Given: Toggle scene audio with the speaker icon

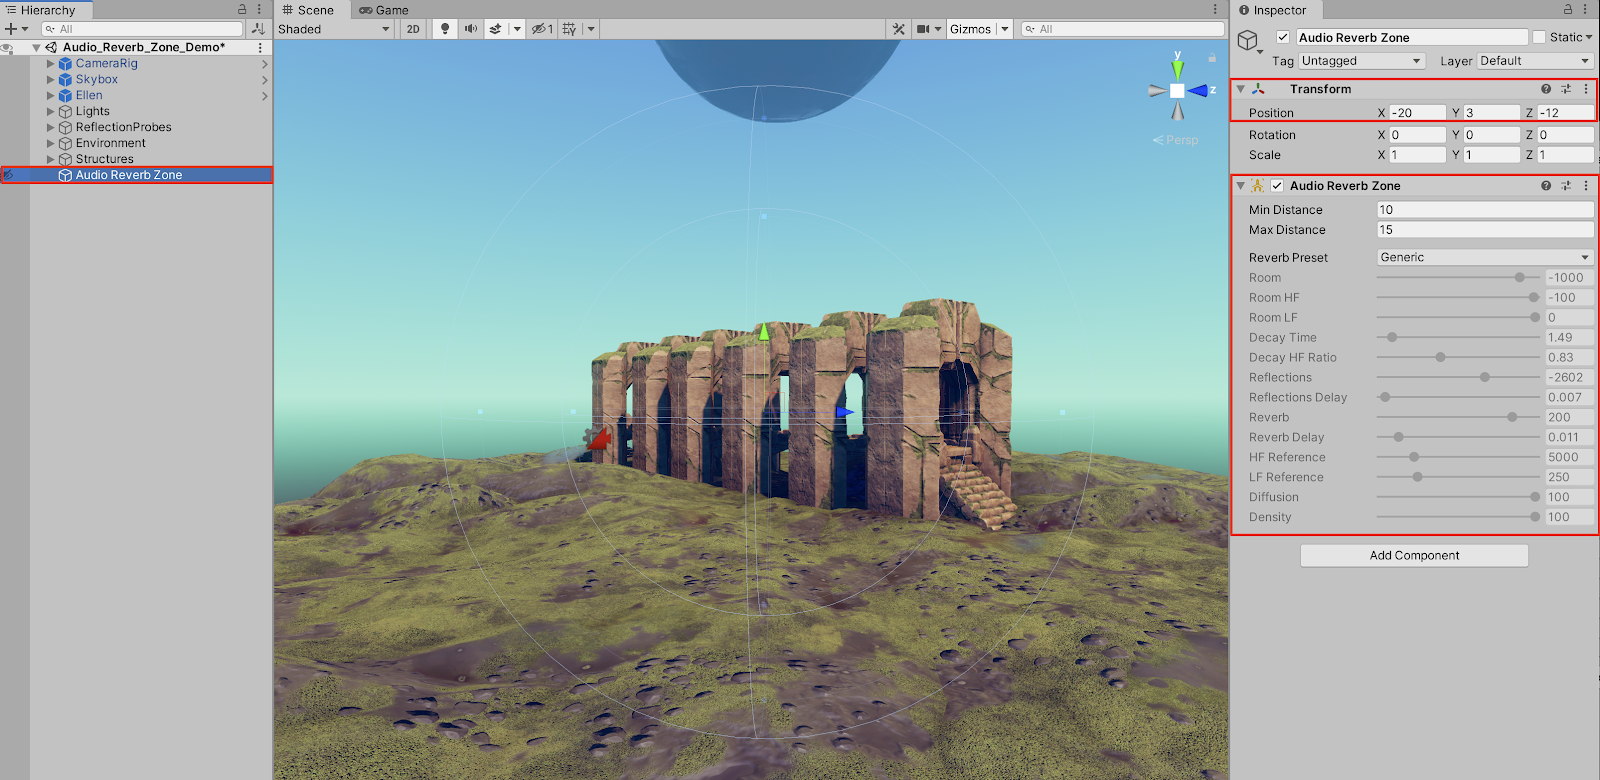Looking at the screenshot, I should (x=470, y=29).
